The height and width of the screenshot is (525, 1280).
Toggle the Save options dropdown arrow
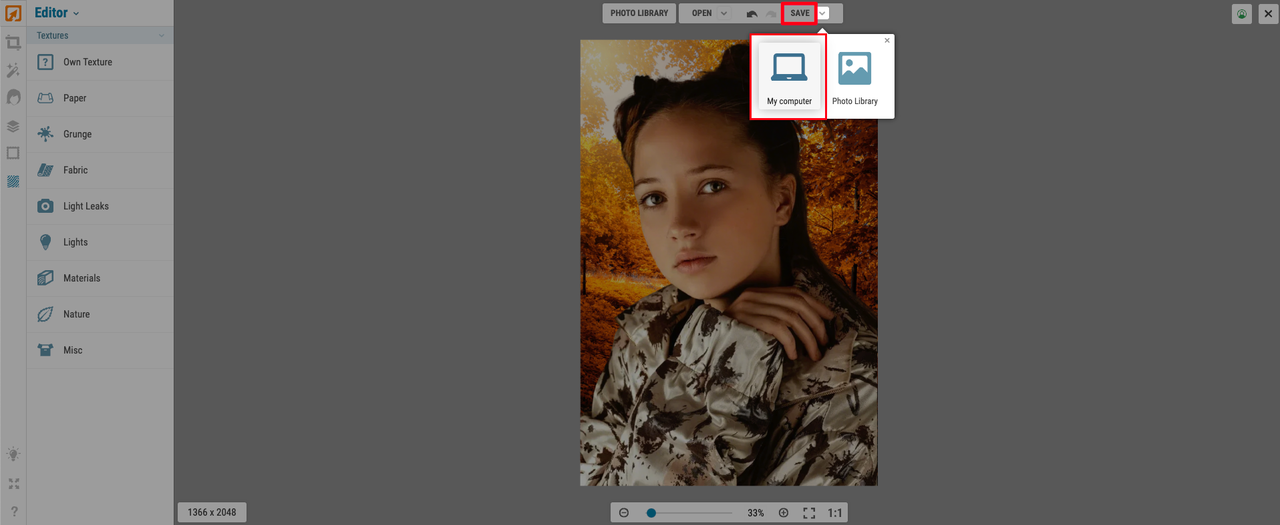(x=823, y=13)
